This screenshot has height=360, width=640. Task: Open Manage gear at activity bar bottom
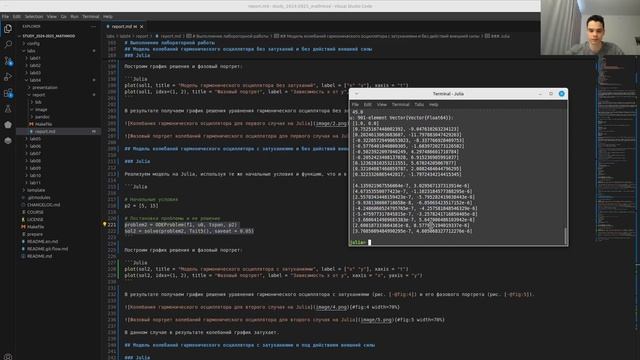point(8,356)
